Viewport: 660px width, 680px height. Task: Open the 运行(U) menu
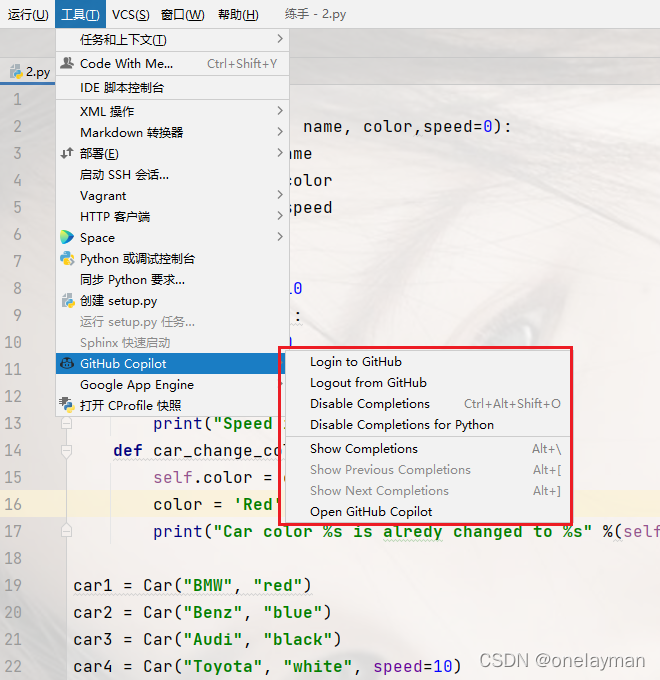(x=28, y=14)
